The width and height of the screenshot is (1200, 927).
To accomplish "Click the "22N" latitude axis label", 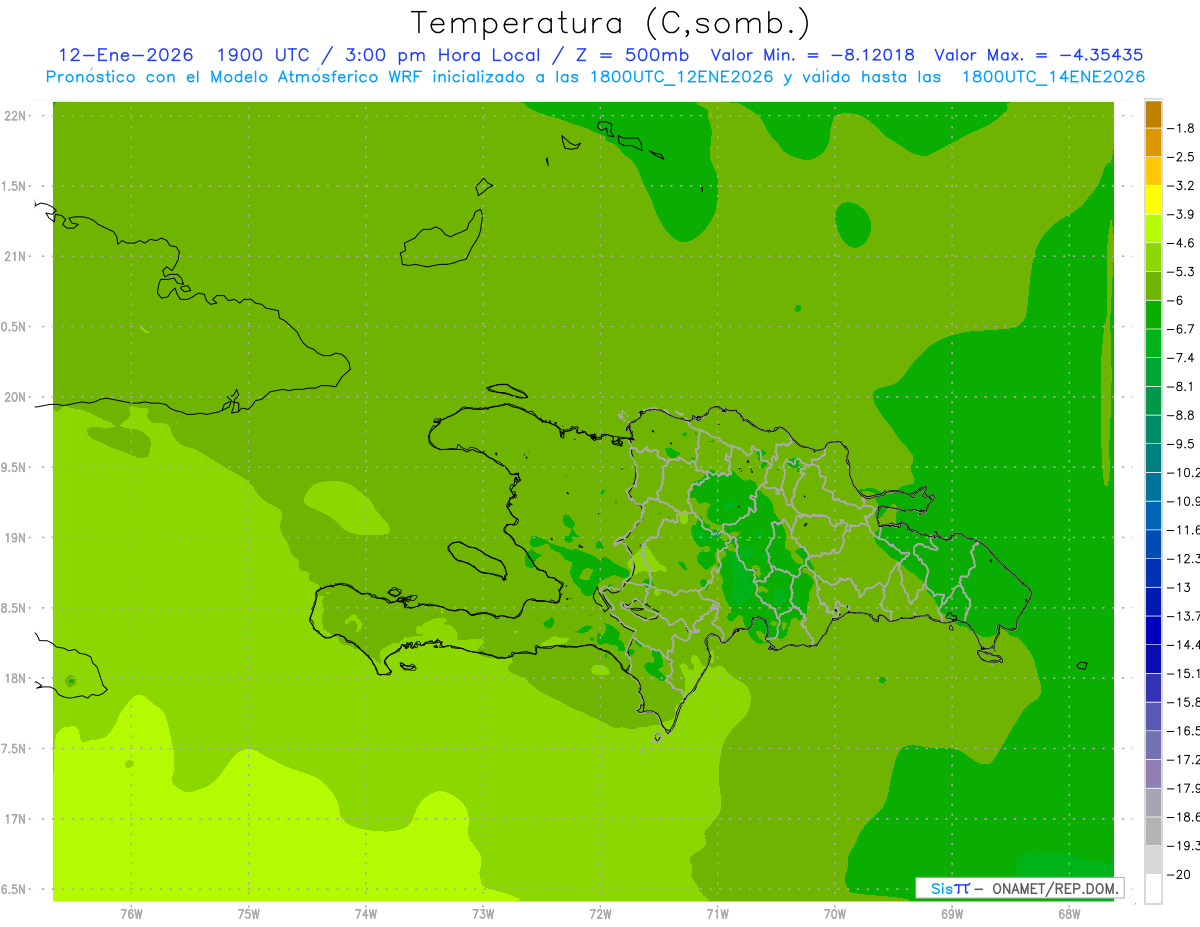I will tap(15, 116).
